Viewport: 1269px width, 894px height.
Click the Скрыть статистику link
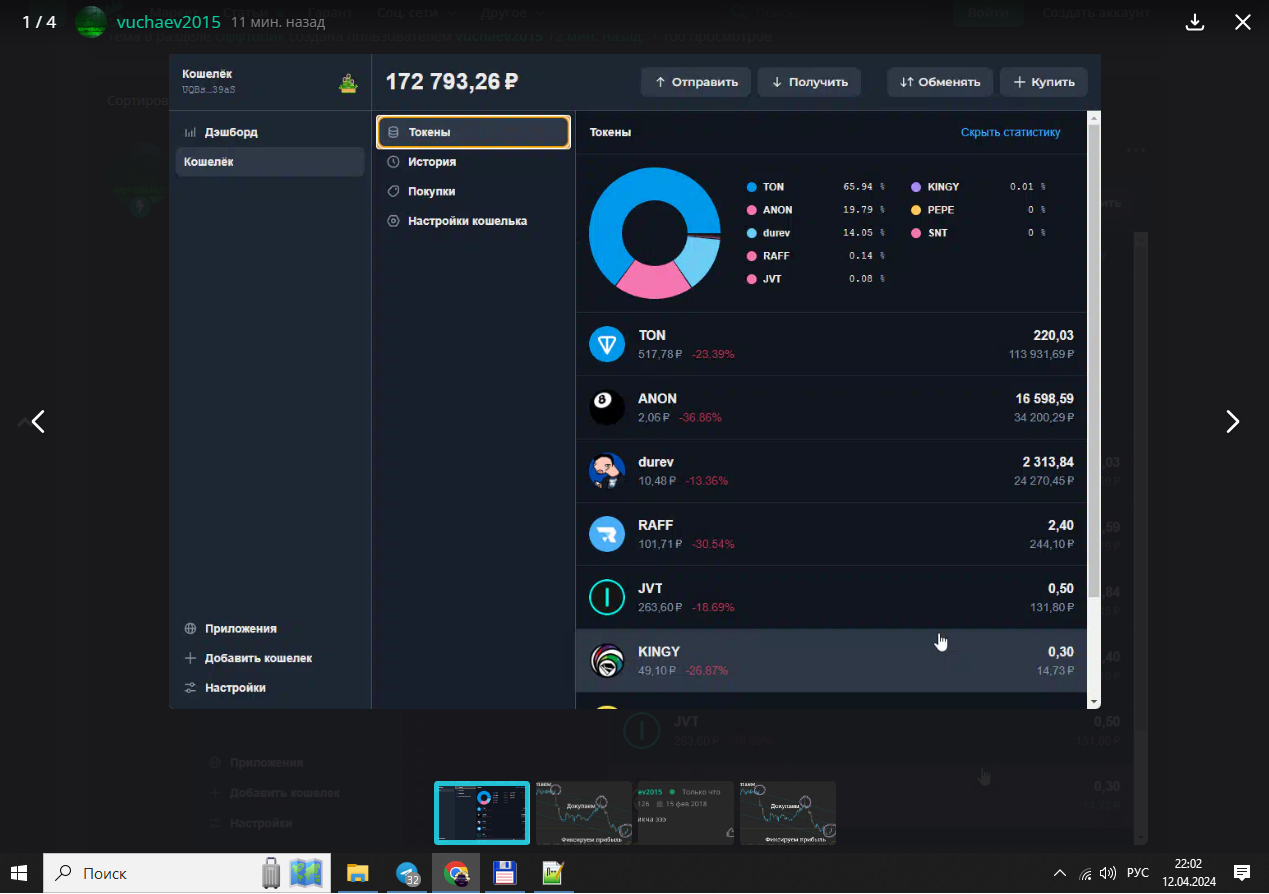coord(1010,132)
